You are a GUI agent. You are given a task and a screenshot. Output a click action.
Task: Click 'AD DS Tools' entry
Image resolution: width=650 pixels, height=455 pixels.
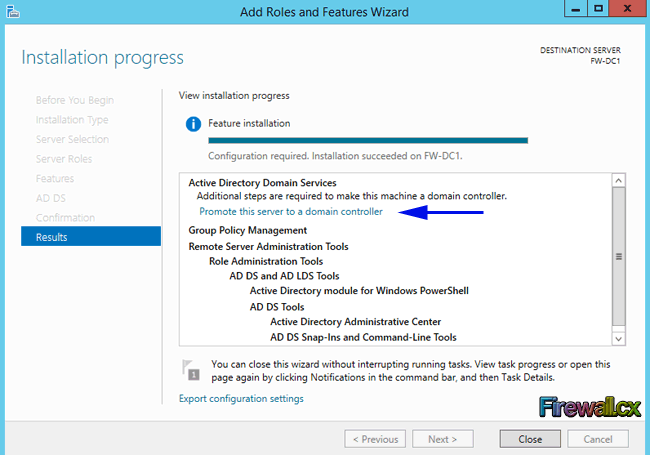click(x=277, y=307)
